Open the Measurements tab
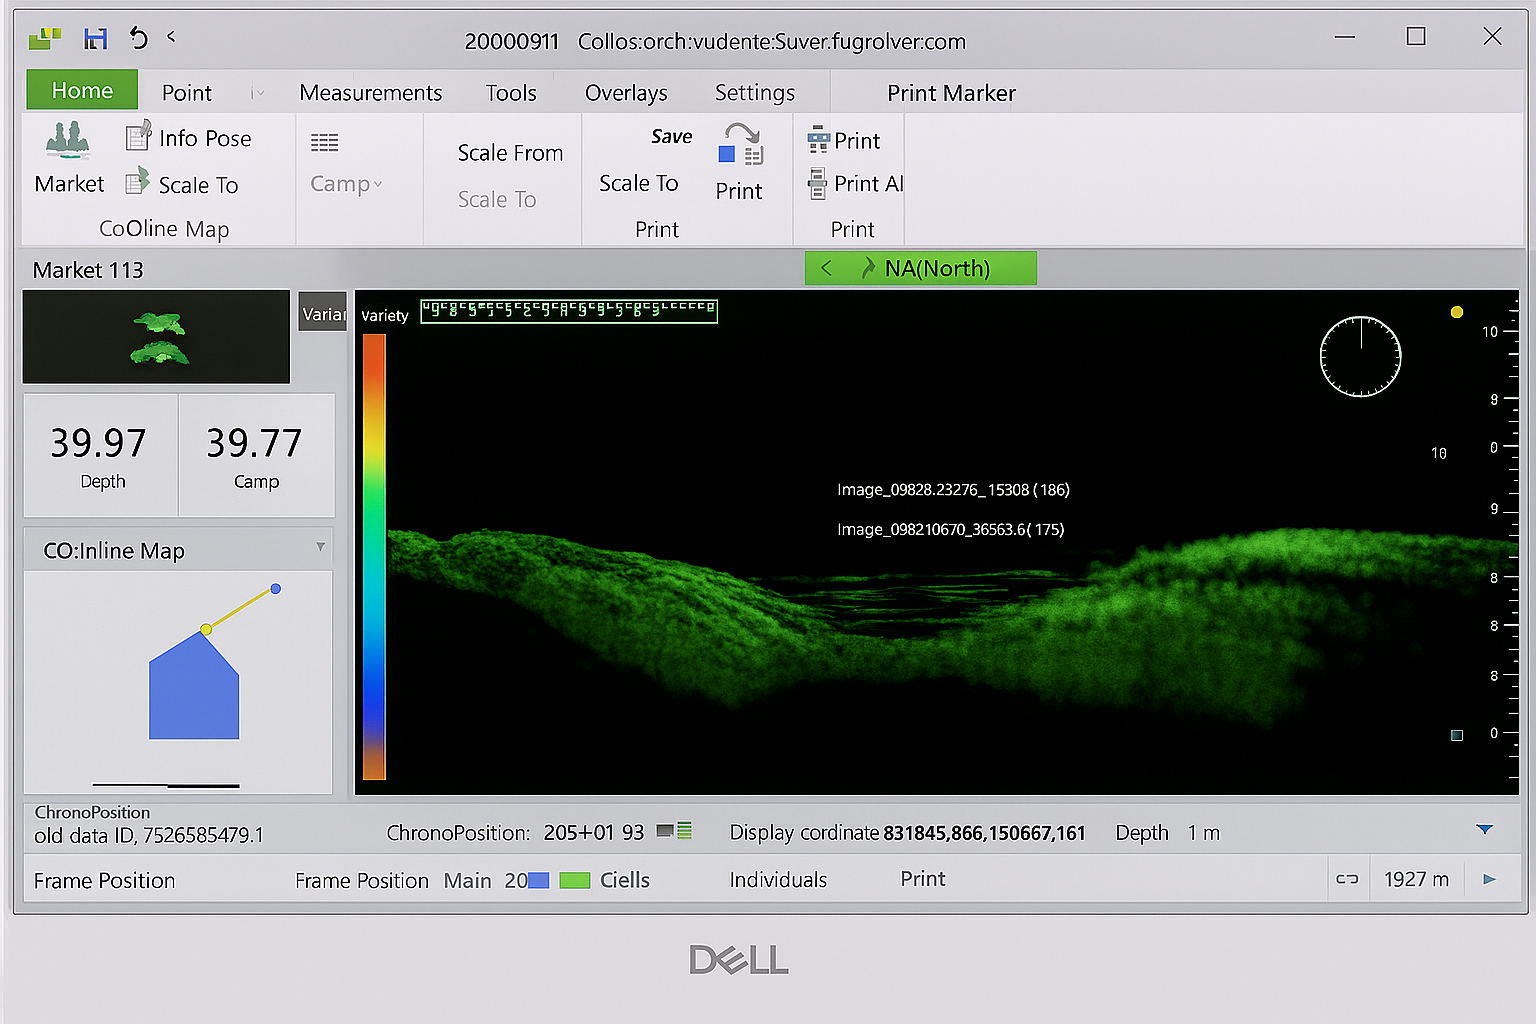1536x1024 pixels. click(x=370, y=93)
